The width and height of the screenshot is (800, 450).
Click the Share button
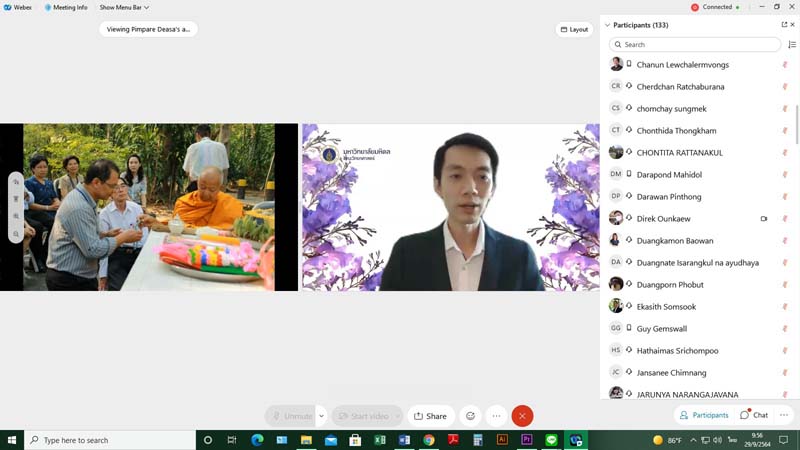coord(430,416)
